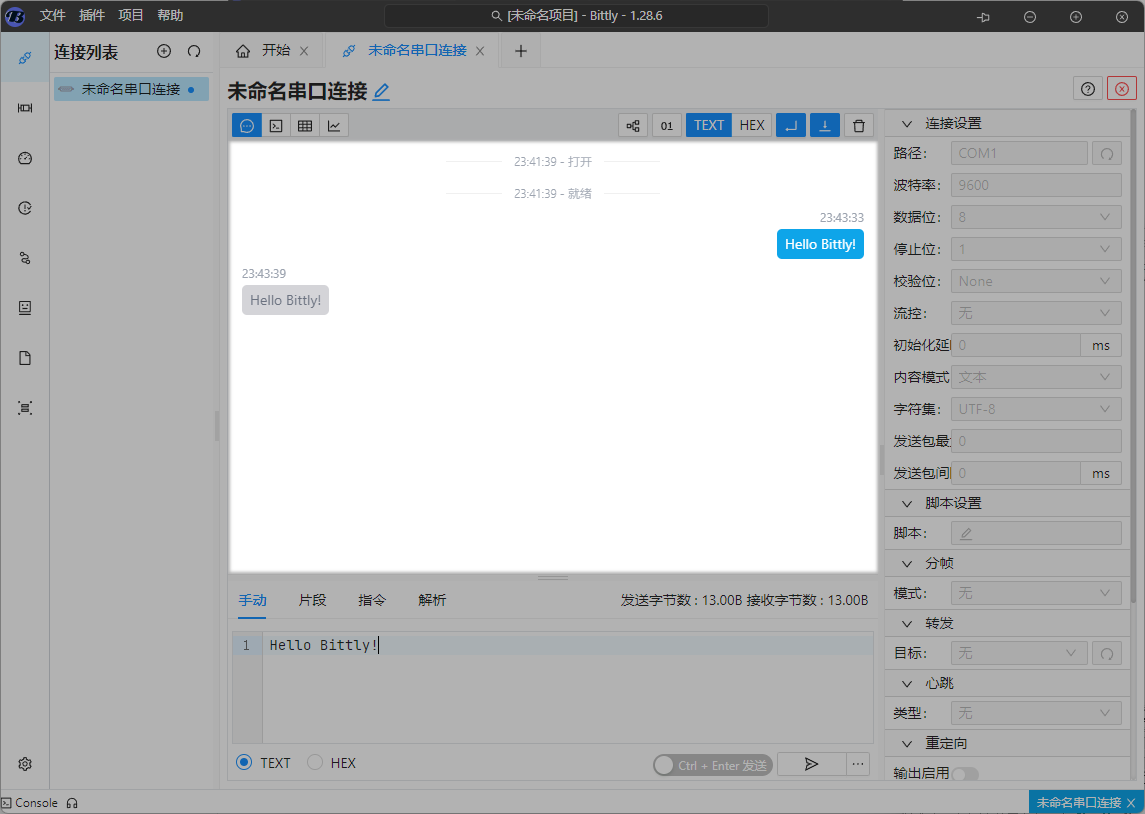Add new connection with plus icon
This screenshot has width=1145, height=814.
coord(164,51)
